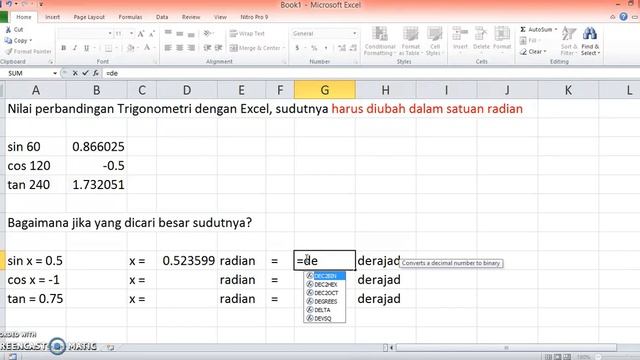Click the Format Painter brush
640x360 pixels.
(9, 51)
